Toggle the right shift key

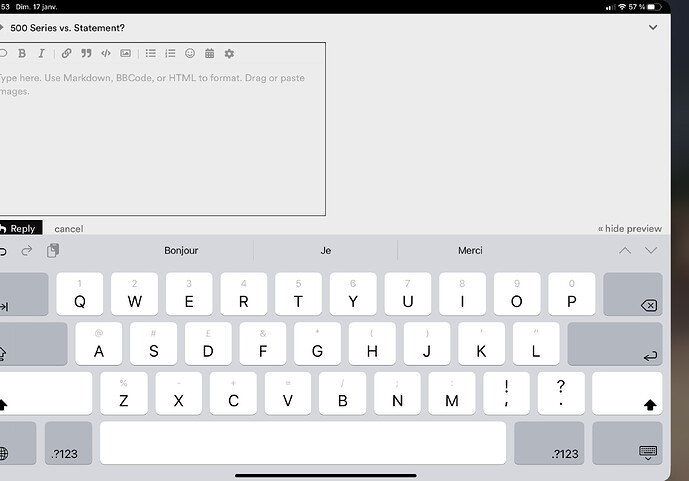tap(627, 394)
